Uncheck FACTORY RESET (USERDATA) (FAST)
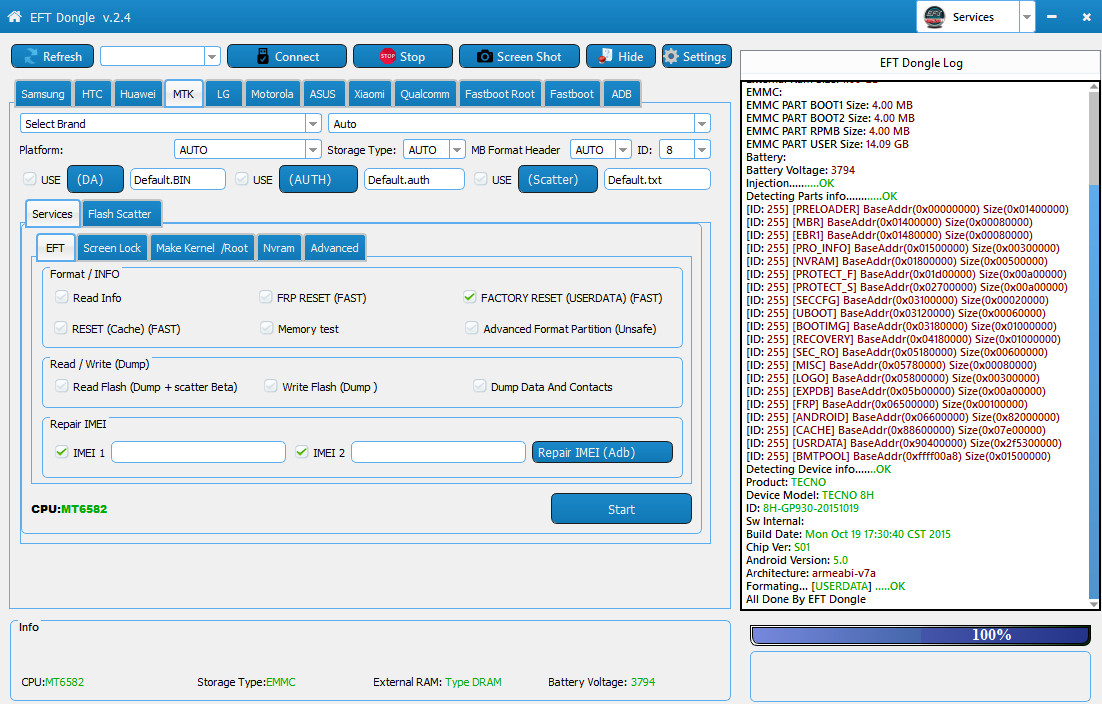Screen dimensions: 1102x704 click(x=469, y=297)
